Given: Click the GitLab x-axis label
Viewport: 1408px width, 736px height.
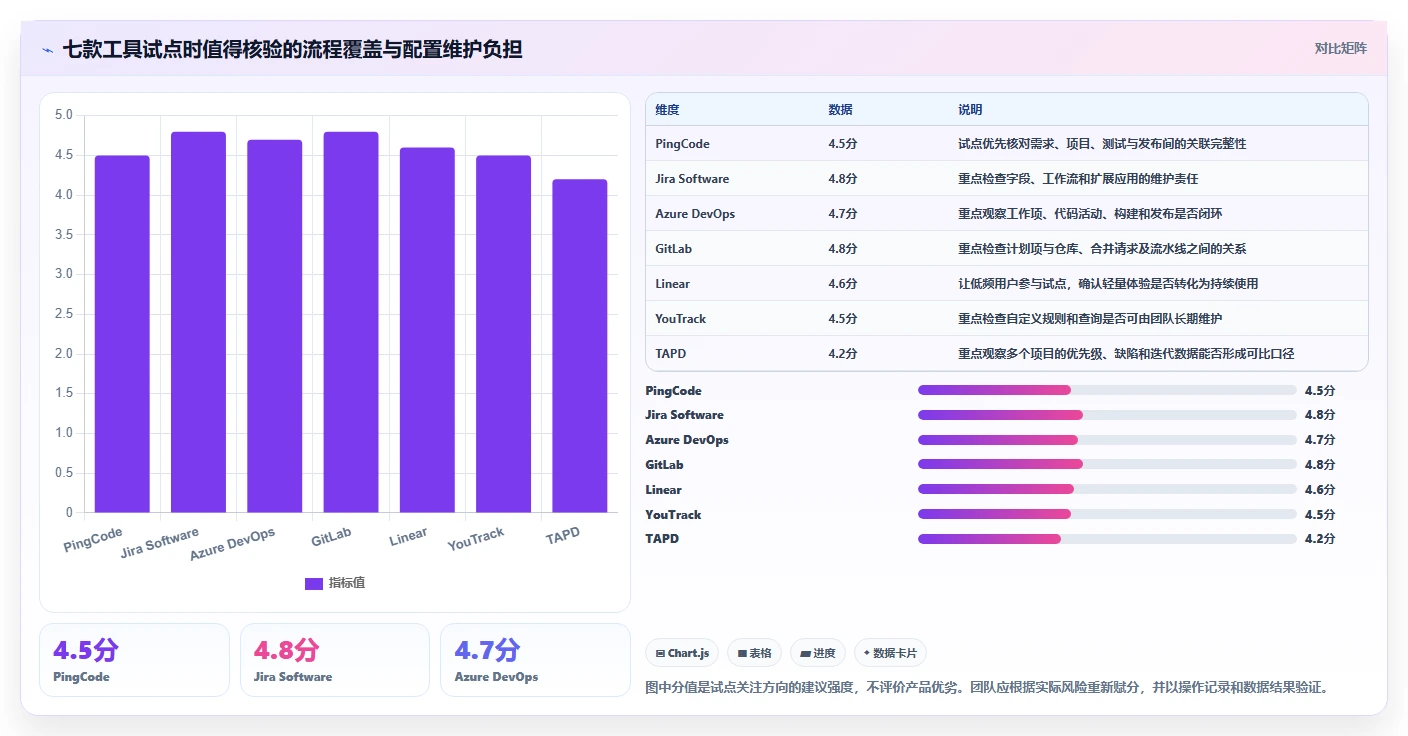Looking at the screenshot, I should pyautogui.click(x=331, y=537).
